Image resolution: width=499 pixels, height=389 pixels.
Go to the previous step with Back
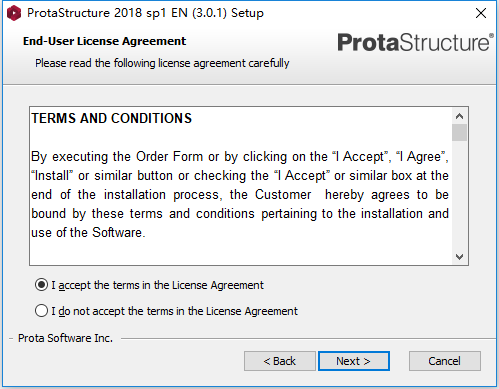[280, 361]
